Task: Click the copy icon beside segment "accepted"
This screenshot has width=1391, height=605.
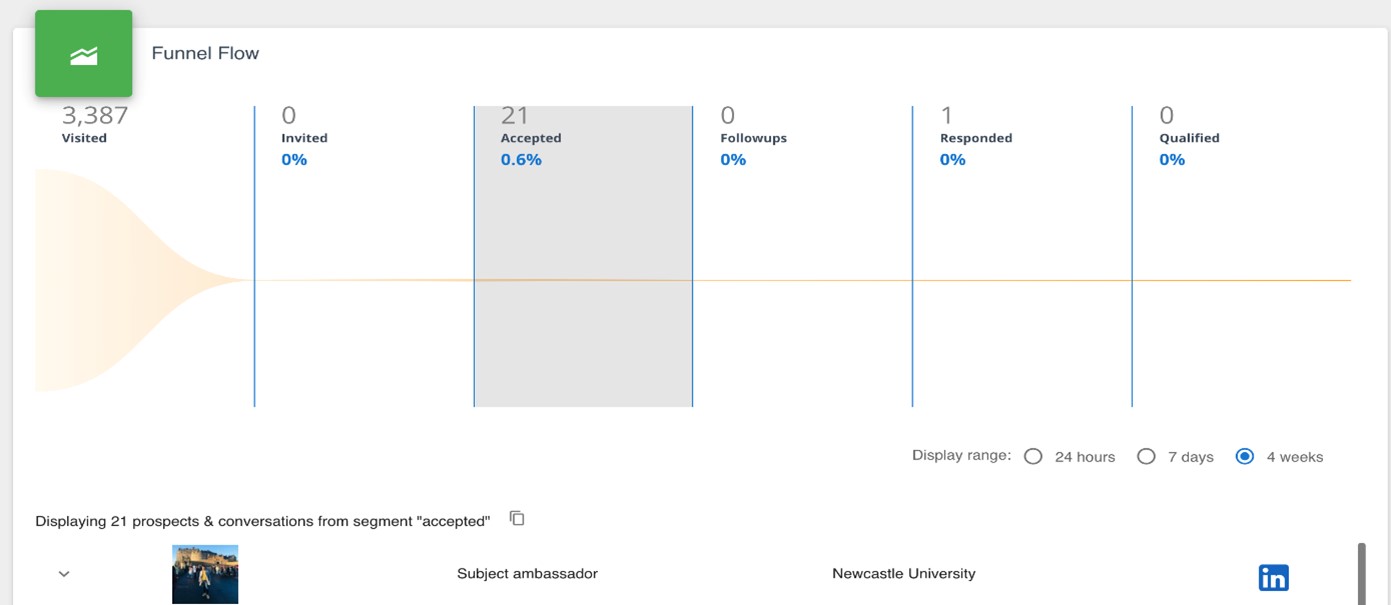Action: click(x=517, y=518)
